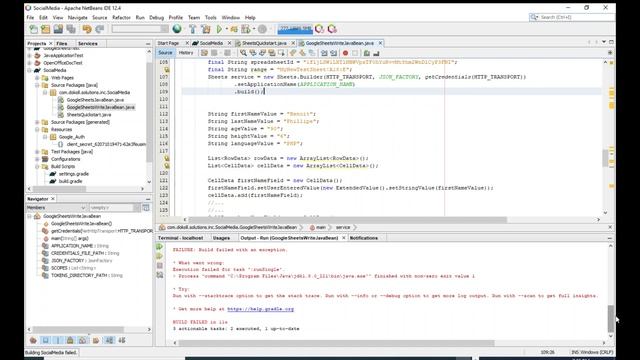Screen dimensions: 640x360
Task: Click the New Project toolbar icon
Action: click(x=46, y=29)
